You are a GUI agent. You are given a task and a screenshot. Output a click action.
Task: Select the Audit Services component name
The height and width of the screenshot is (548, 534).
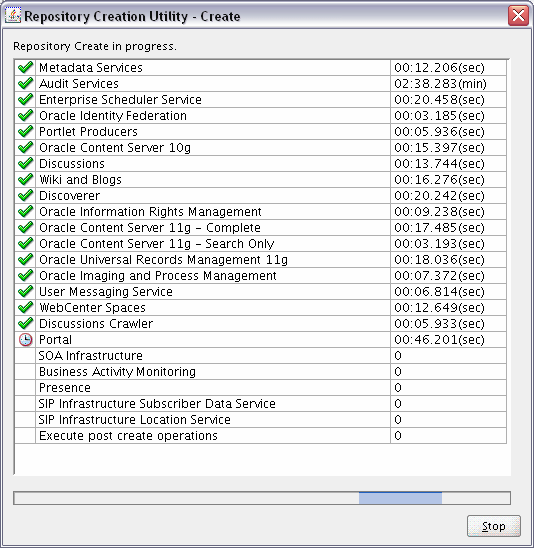point(79,84)
